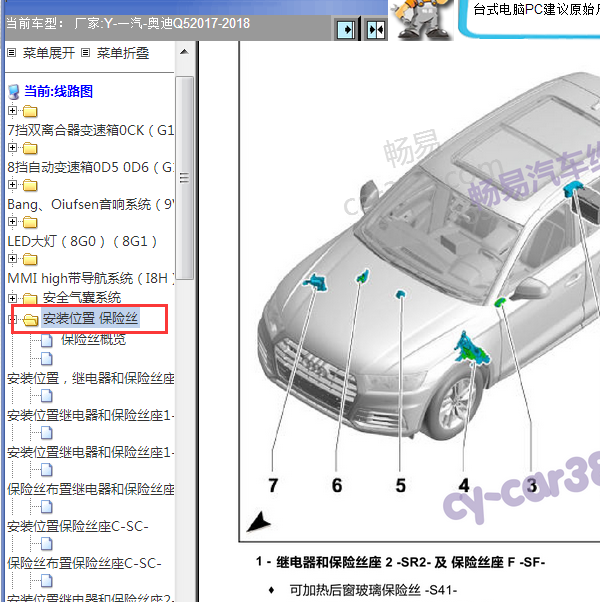Click the 可加热后窗玻璃保险丝 -S41- line
The image size is (600, 602).
coord(373,590)
